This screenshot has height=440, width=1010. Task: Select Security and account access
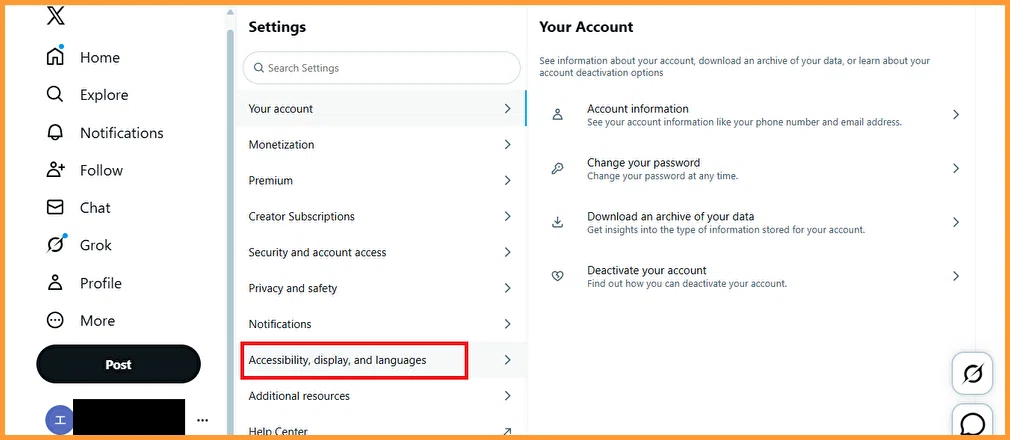(383, 253)
